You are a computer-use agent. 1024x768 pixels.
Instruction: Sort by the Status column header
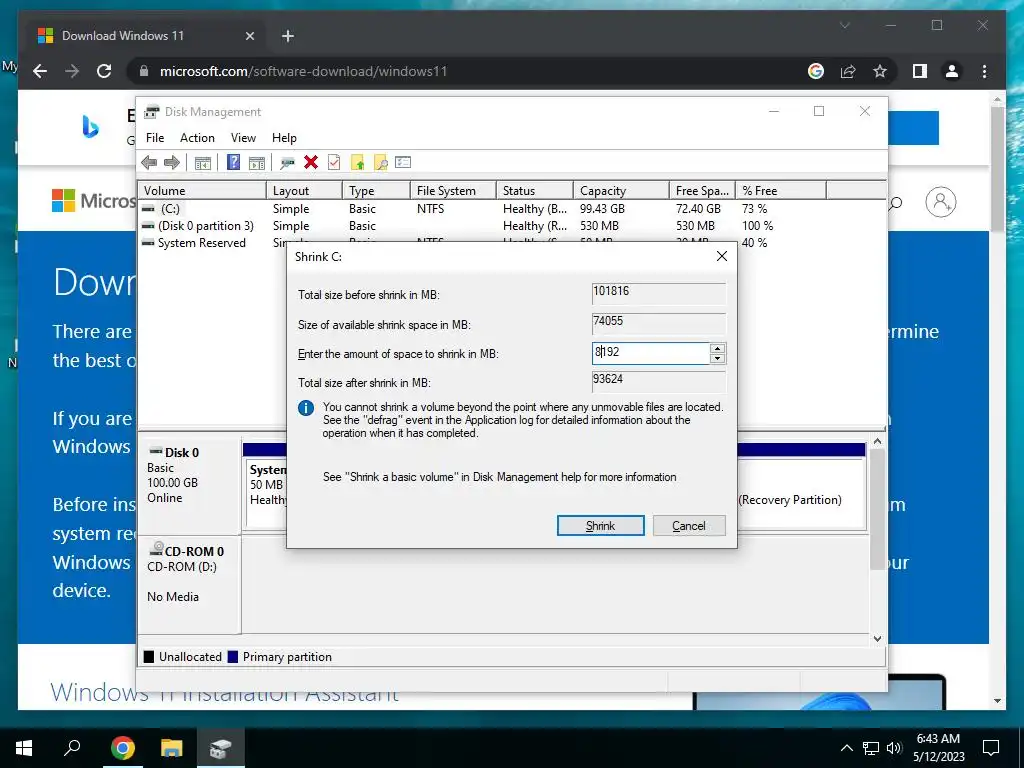(x=535, y=191)
